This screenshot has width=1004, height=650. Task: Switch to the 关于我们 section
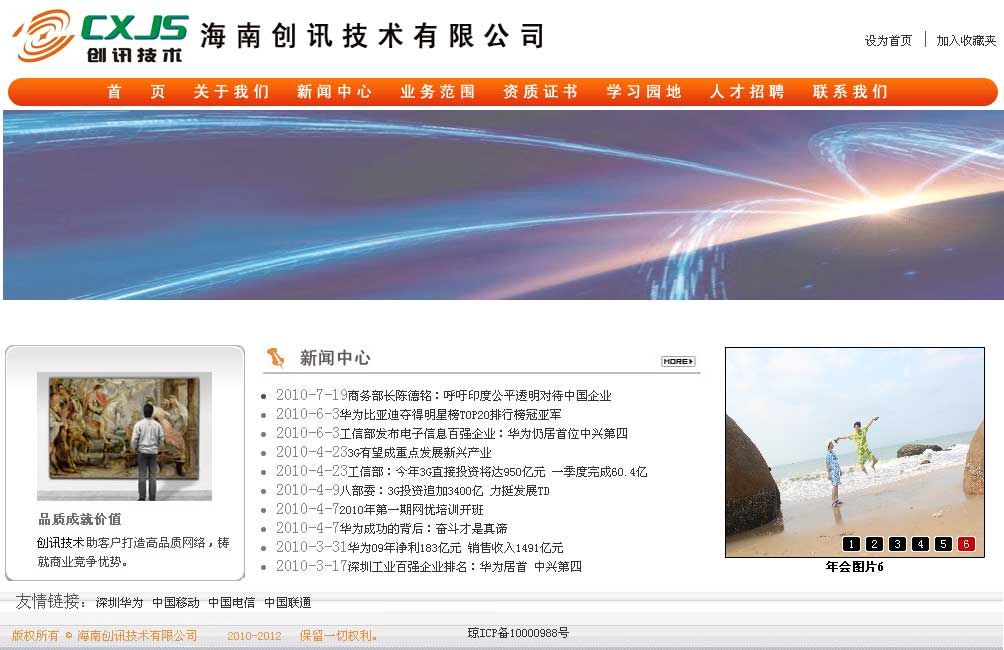tap(231, 91)
